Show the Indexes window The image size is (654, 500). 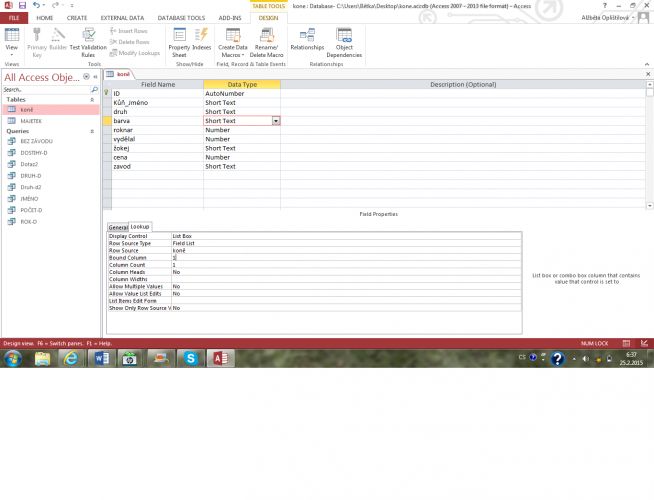(x=201, y=40)
